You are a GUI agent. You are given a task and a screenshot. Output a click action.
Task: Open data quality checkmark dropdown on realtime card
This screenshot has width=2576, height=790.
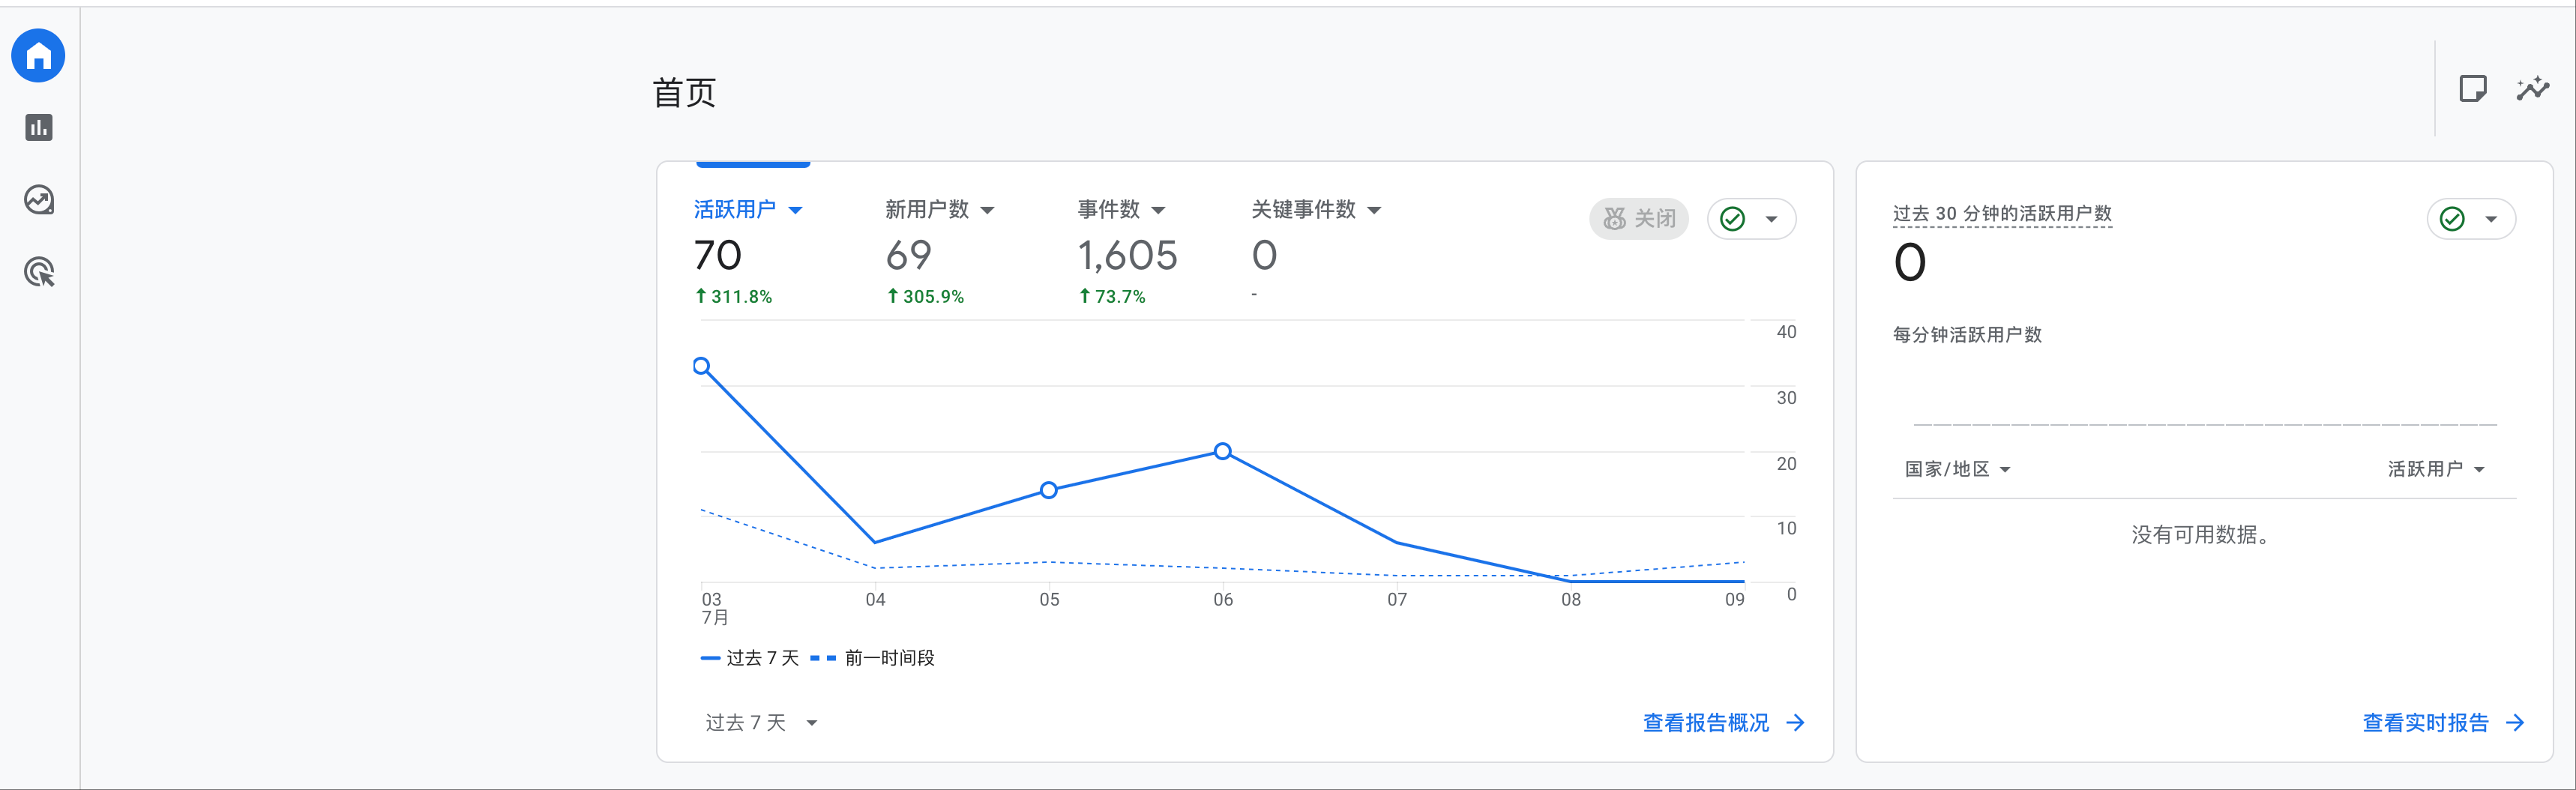pyautogui.click(x=2471, y=219)
